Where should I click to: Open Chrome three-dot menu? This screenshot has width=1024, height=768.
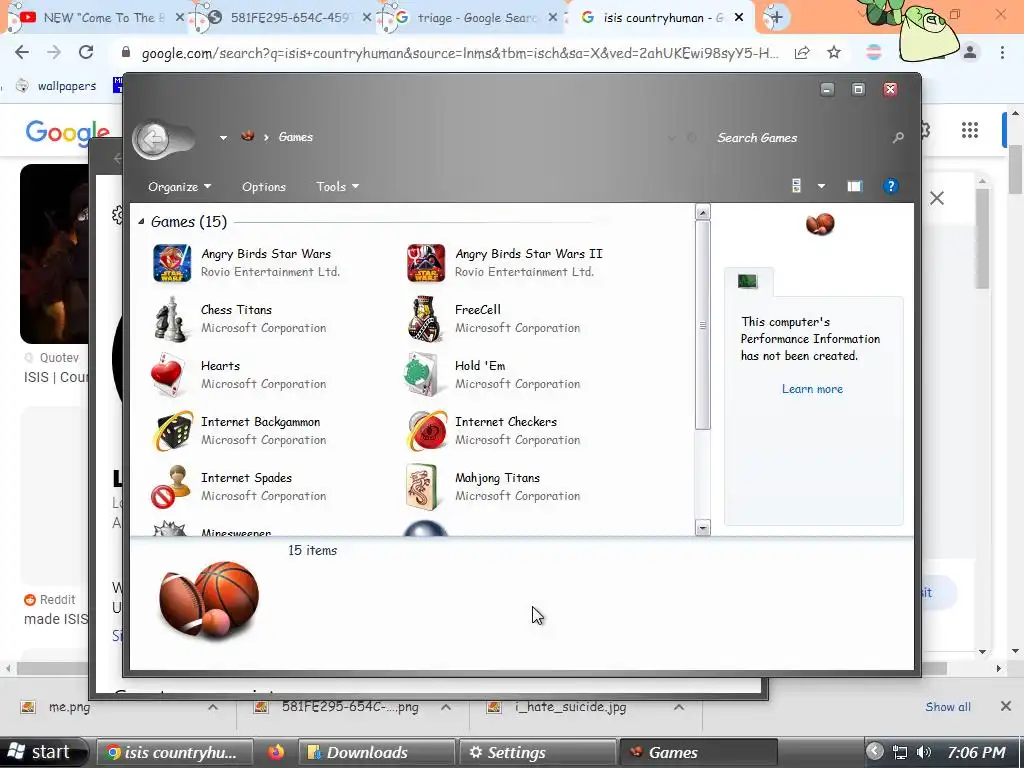coord(1002,52)
